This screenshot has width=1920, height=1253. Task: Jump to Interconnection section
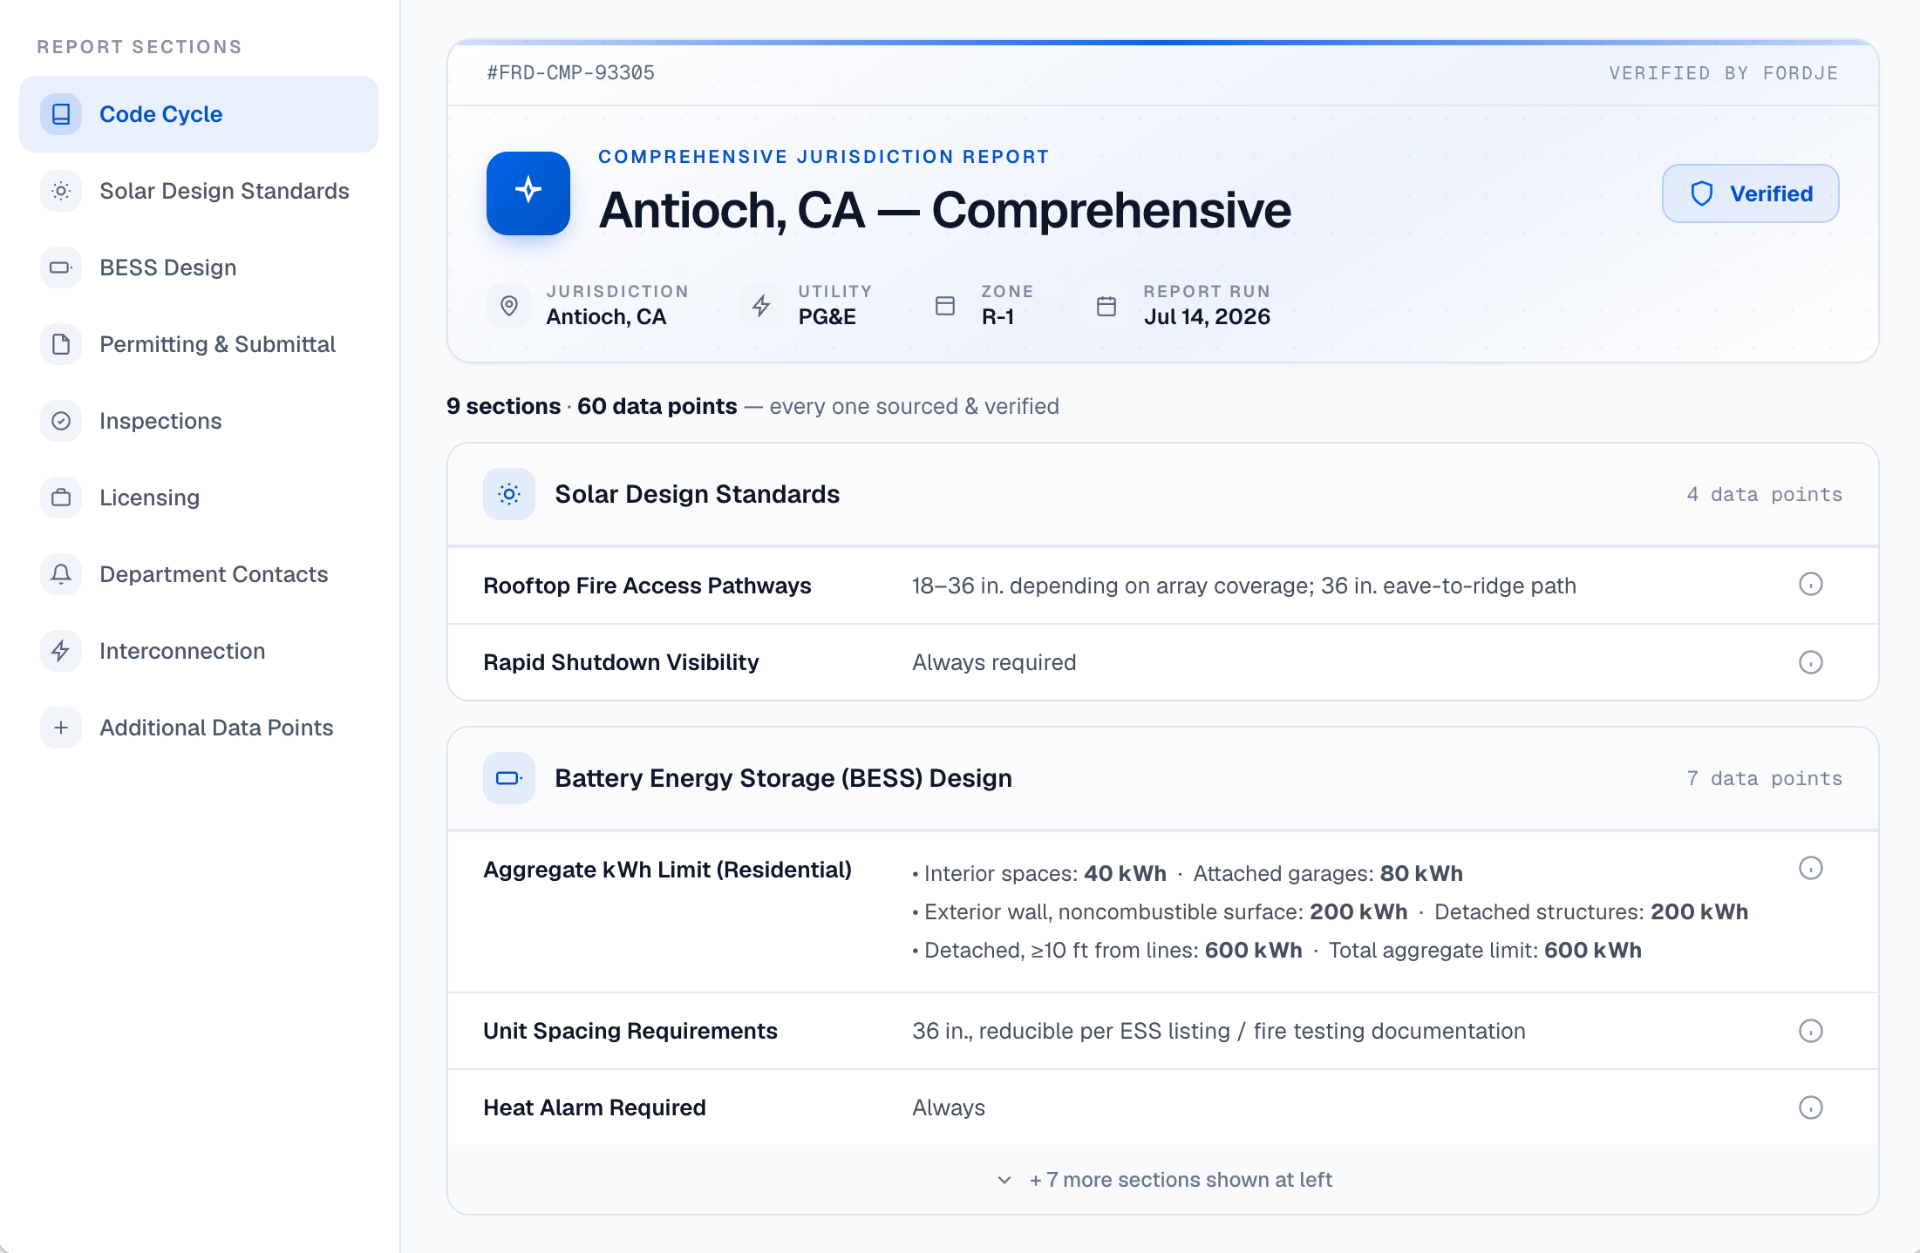199,651
